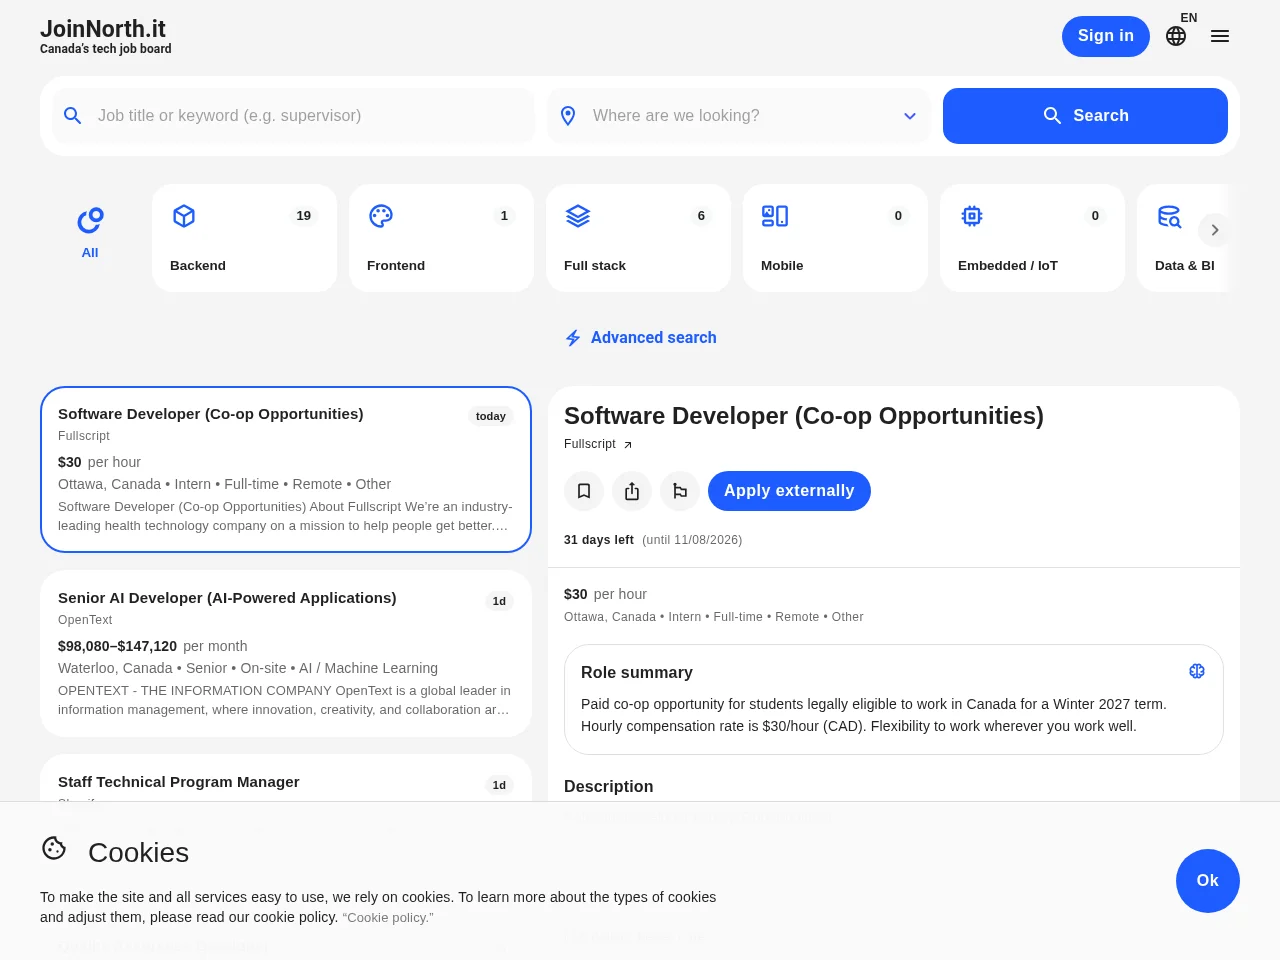Filter by Frontend category
1280x960 pixels.
click(x=441, y=238)
